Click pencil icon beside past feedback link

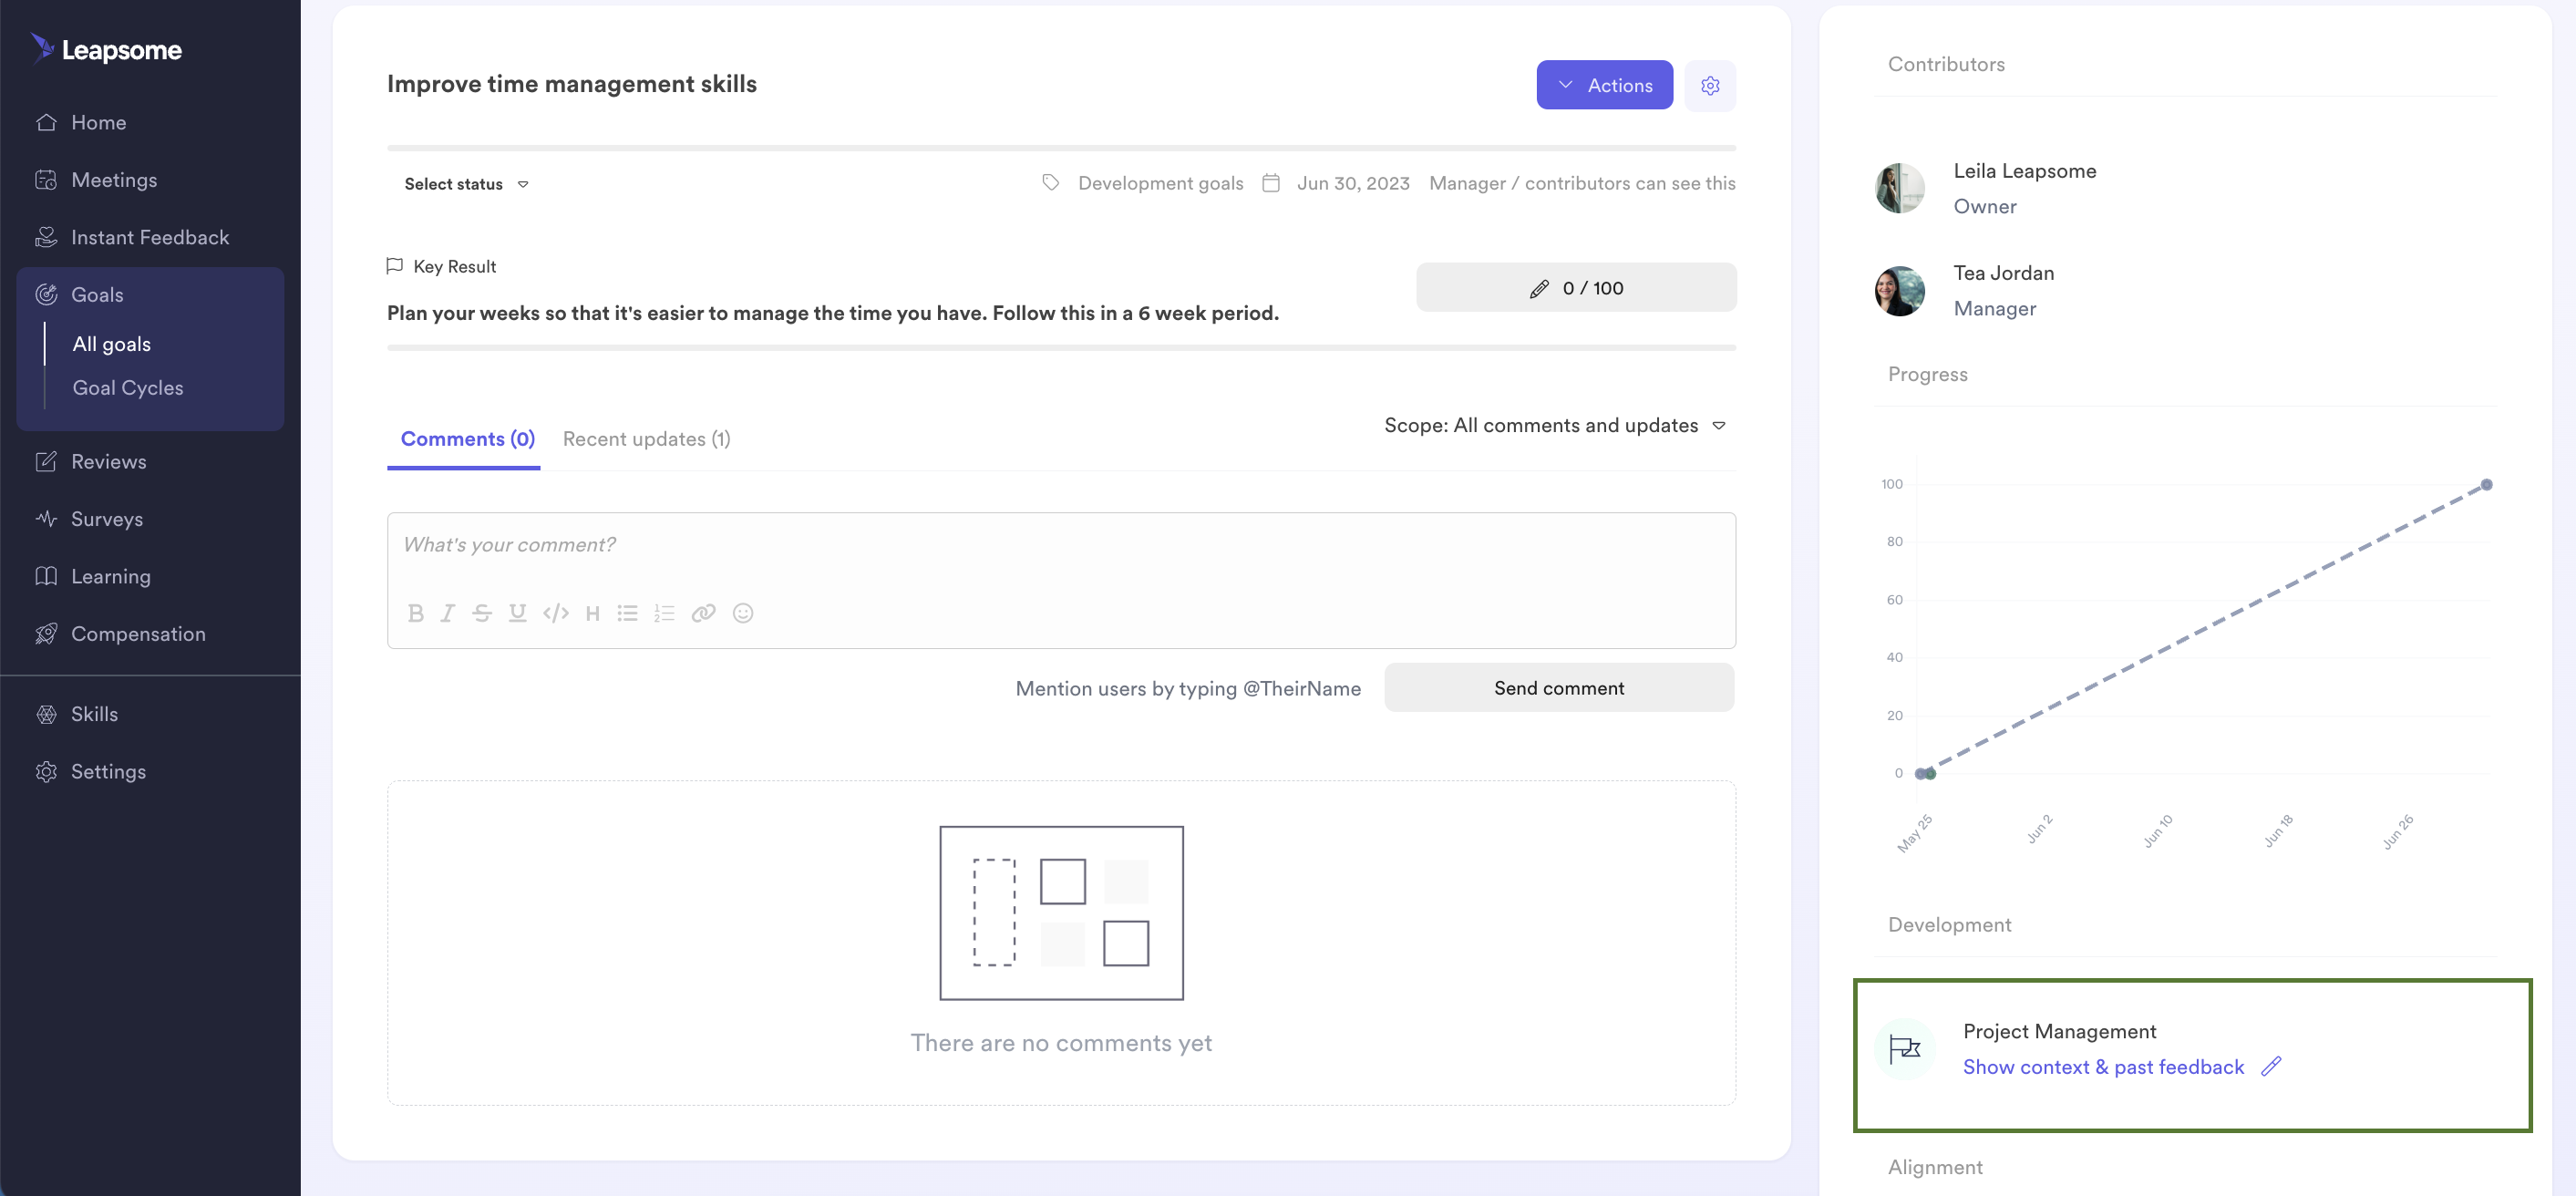pyautogui.click(x=2271, y=1066)
